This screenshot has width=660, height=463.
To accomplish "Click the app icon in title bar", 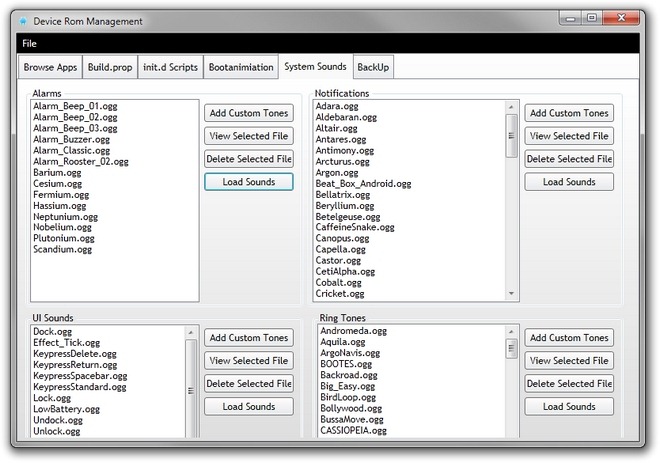I will click(24, 21).
